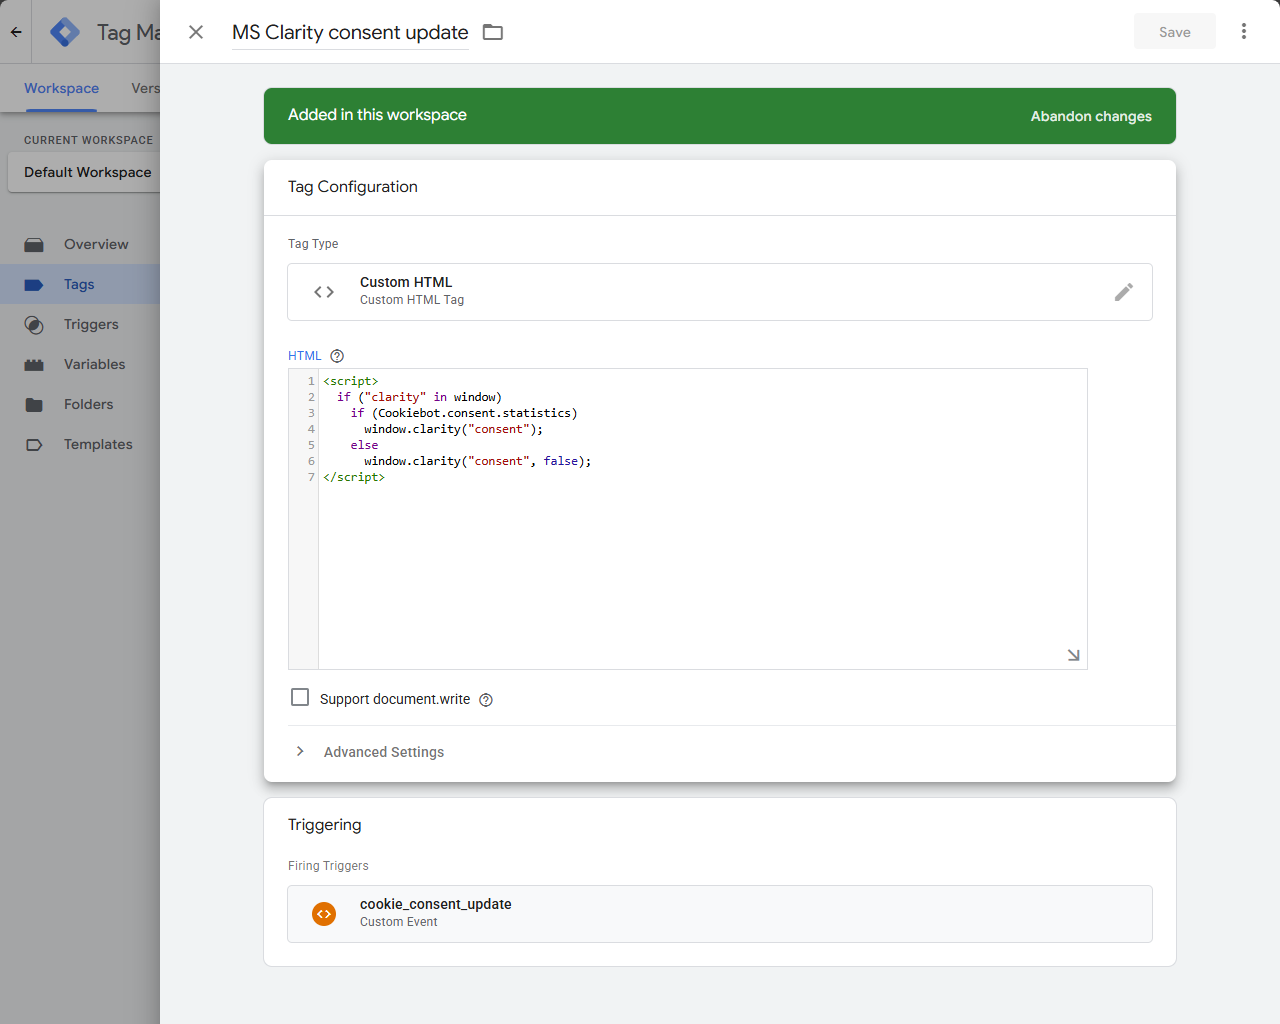Open Overview in the sidebar
Image resolution: width=1280 pixels, height=1024 pixels.
[96, 244]
